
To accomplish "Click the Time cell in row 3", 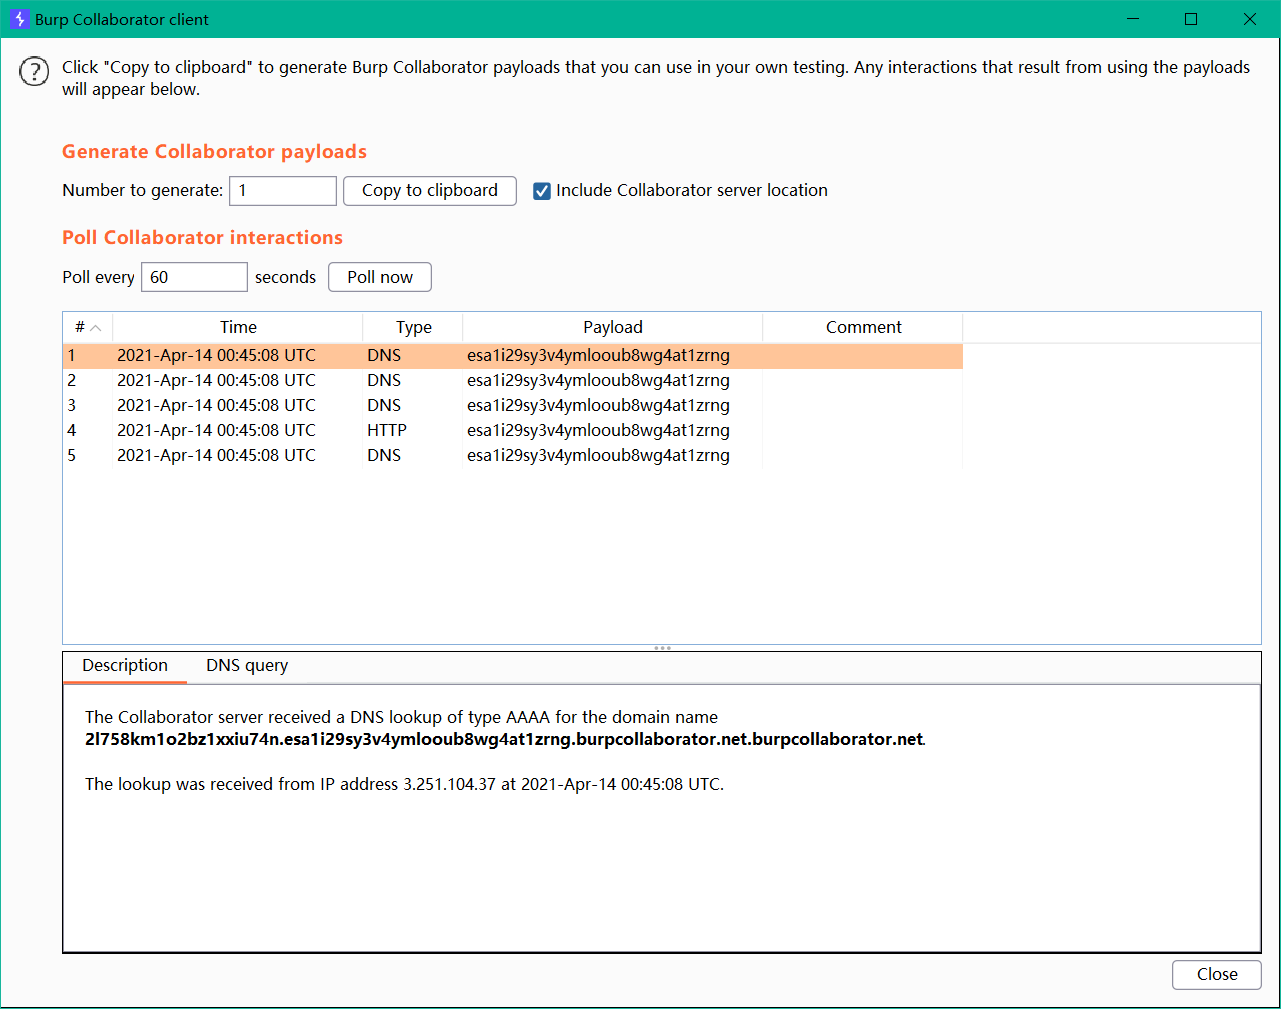I will click(x=238, y=406).
